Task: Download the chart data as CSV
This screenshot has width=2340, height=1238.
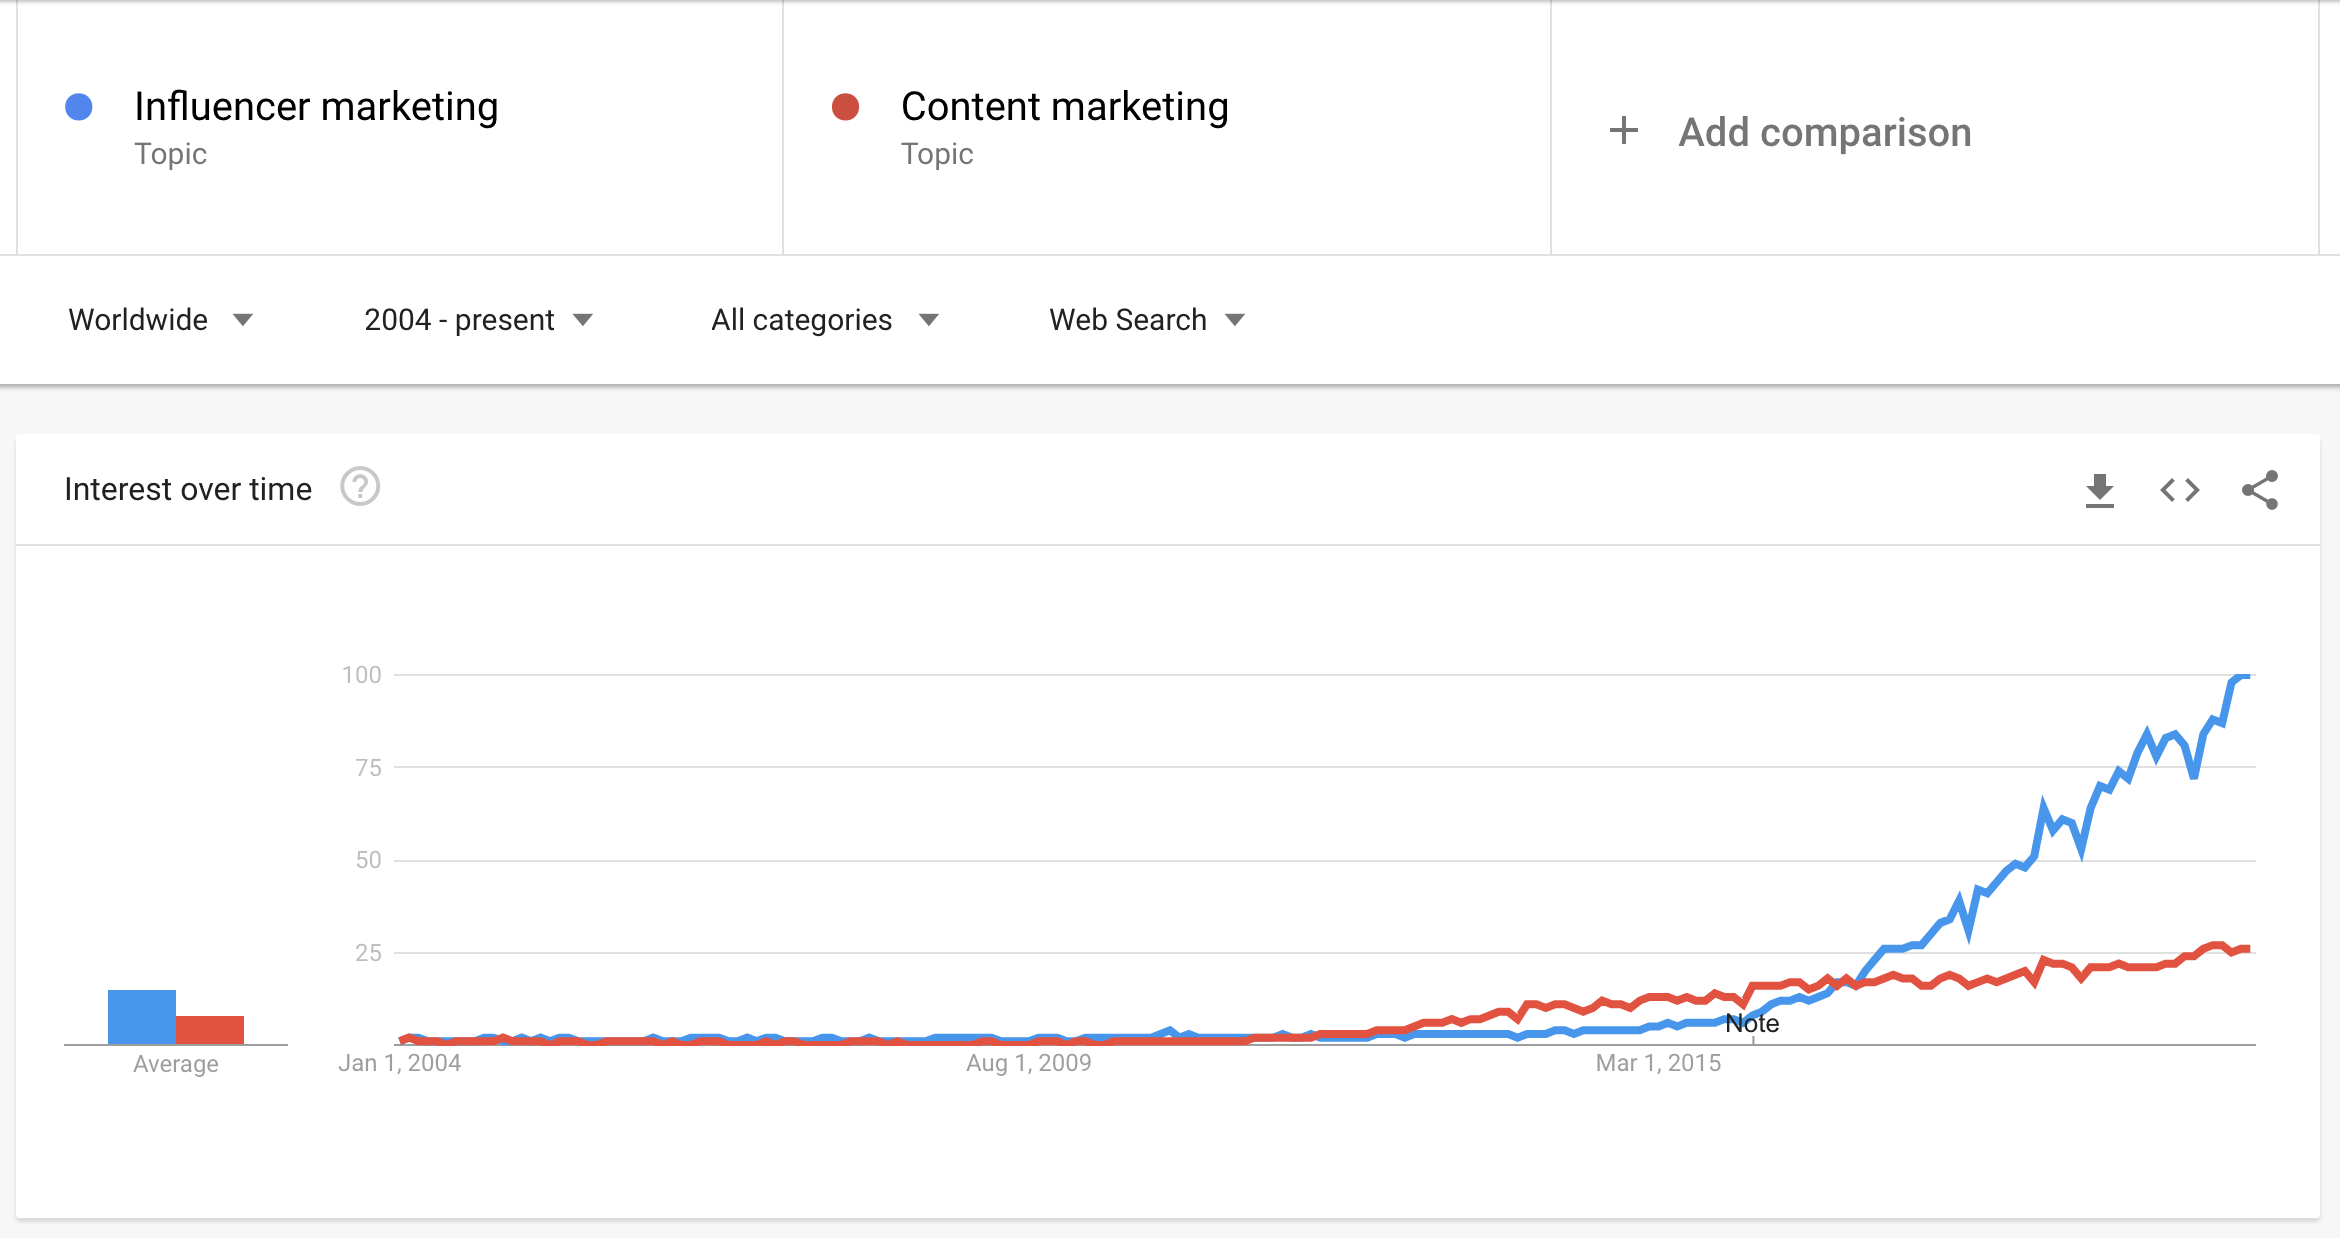Action: click(x=2098, y=489)
